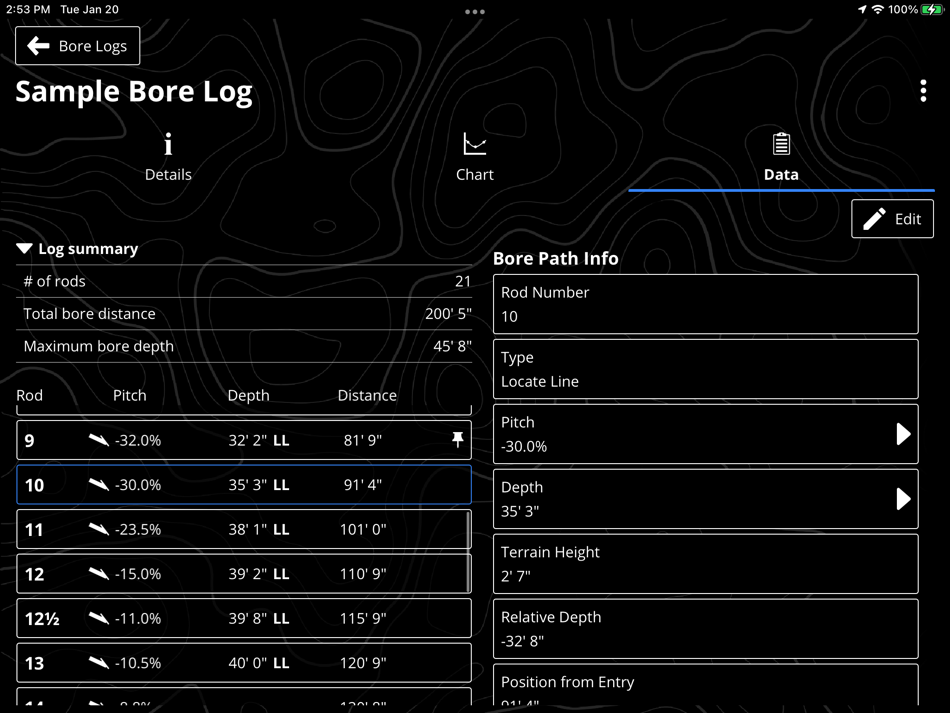Expand the Pitch field arrow
950x713 pixels.
[903, 434]
